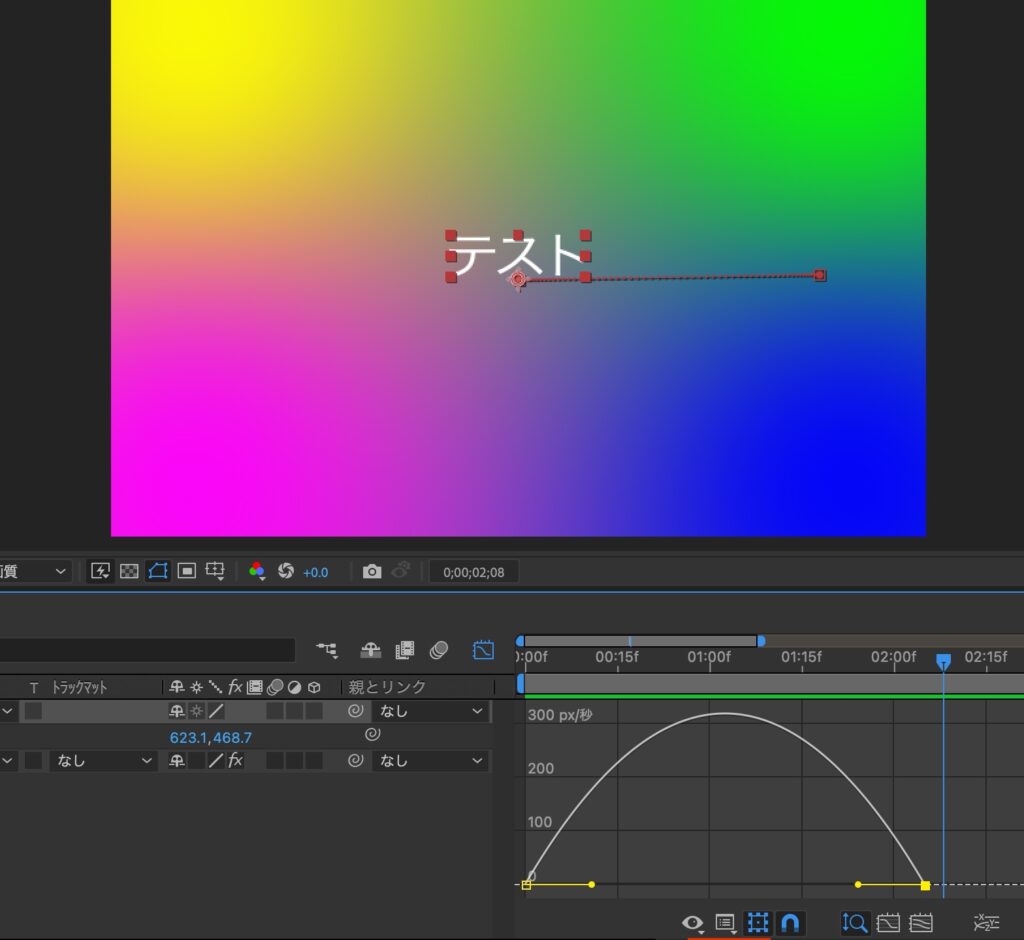Click the current time 0;00;02;08 display
The image size is (1024, 940).
(x=474, y=572)
